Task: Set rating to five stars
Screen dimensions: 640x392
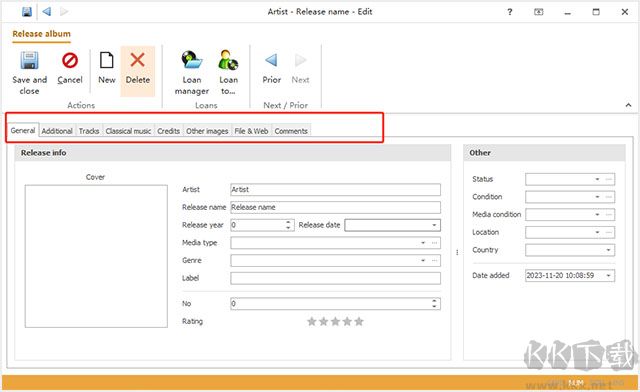Action: pos(359,322)
